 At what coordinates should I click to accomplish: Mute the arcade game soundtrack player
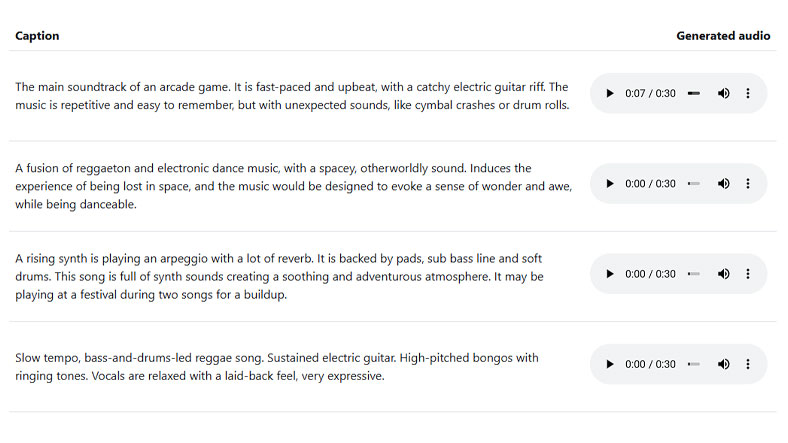click(723, 94)
